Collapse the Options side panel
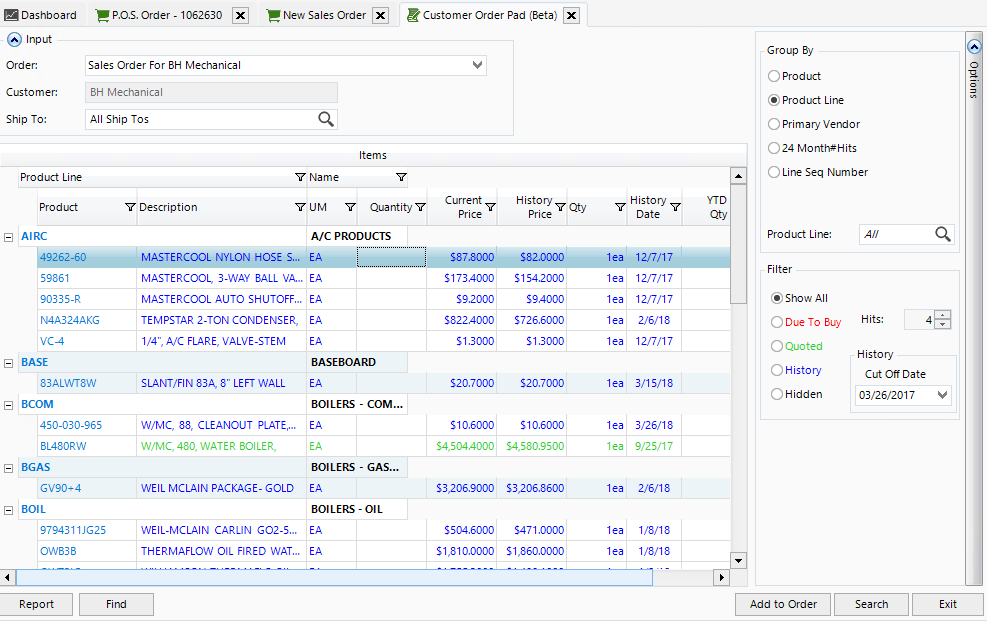987x621 pixels. point(973,46)
